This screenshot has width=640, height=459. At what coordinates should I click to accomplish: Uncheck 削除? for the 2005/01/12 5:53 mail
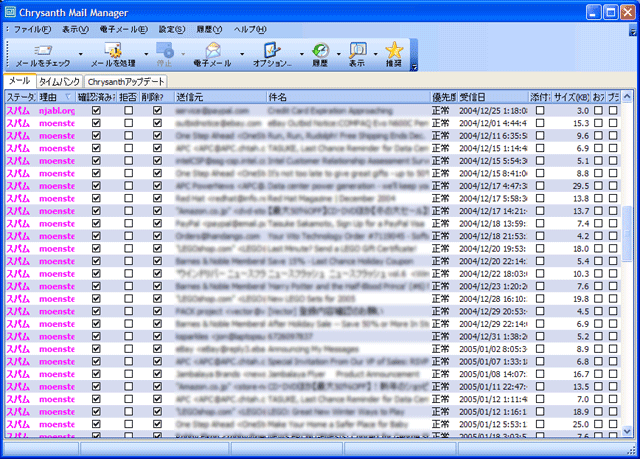click(x=157, y=424)
